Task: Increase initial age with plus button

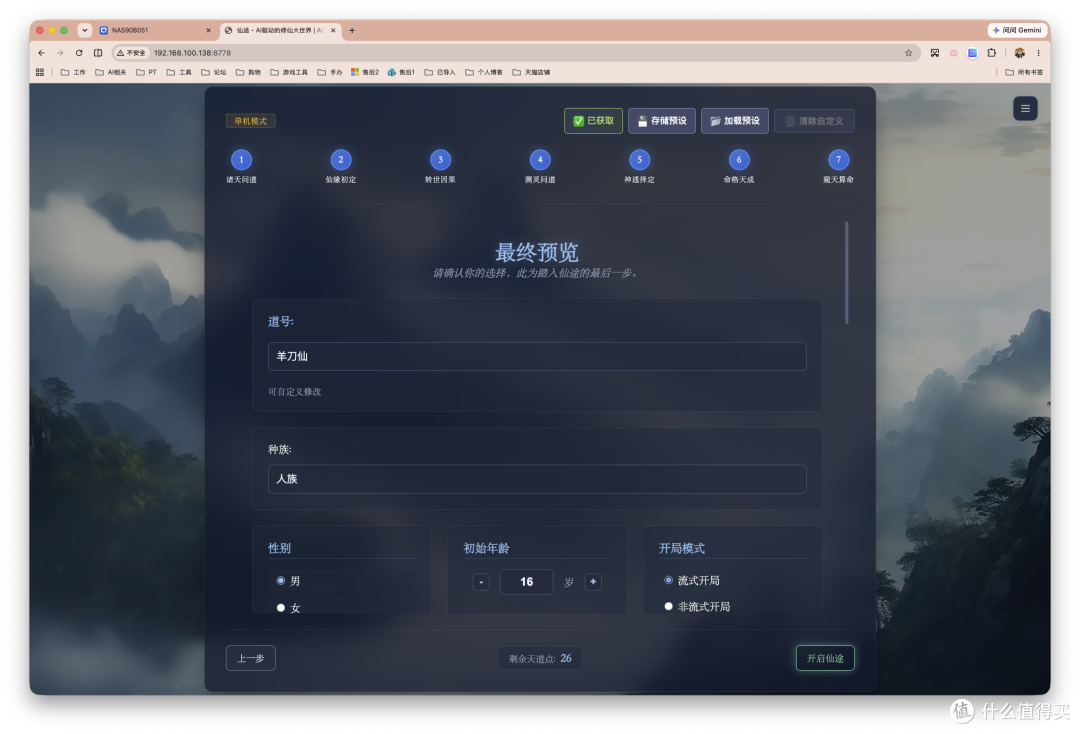Action: tap(593, 582)
